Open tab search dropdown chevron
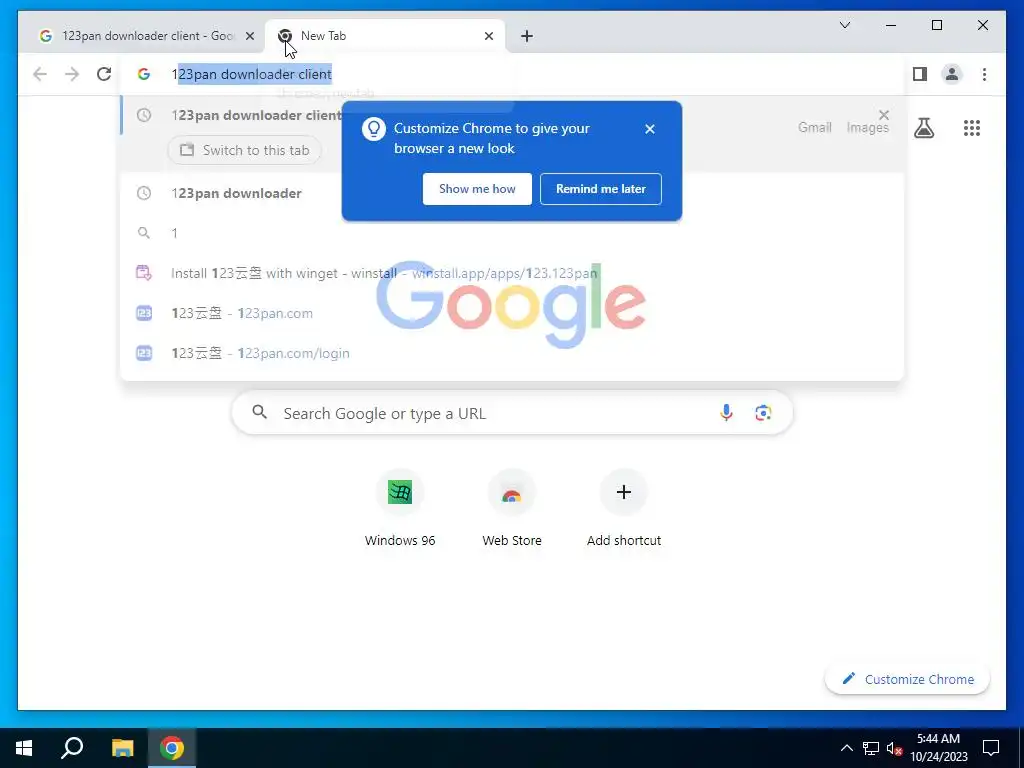Screen dimensions: 1024x768 click(844, 25)
